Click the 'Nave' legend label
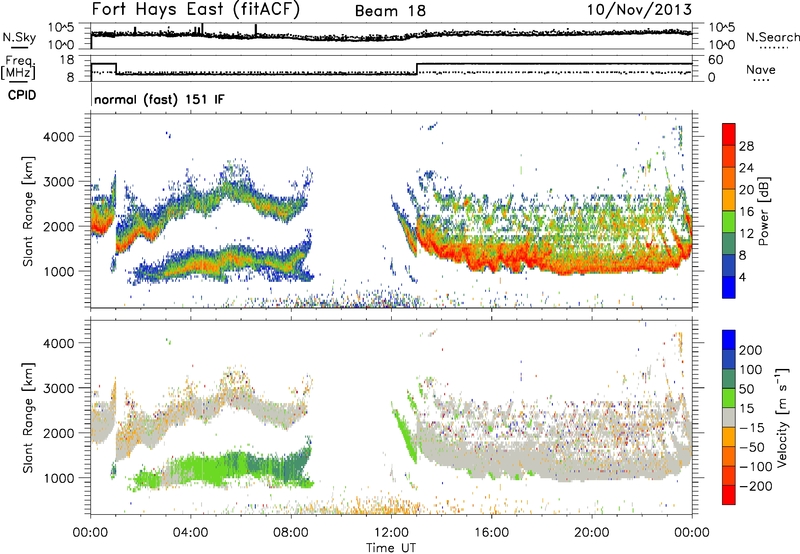The width and height of the screenshot is (800, 554). [x=761, y=69]
